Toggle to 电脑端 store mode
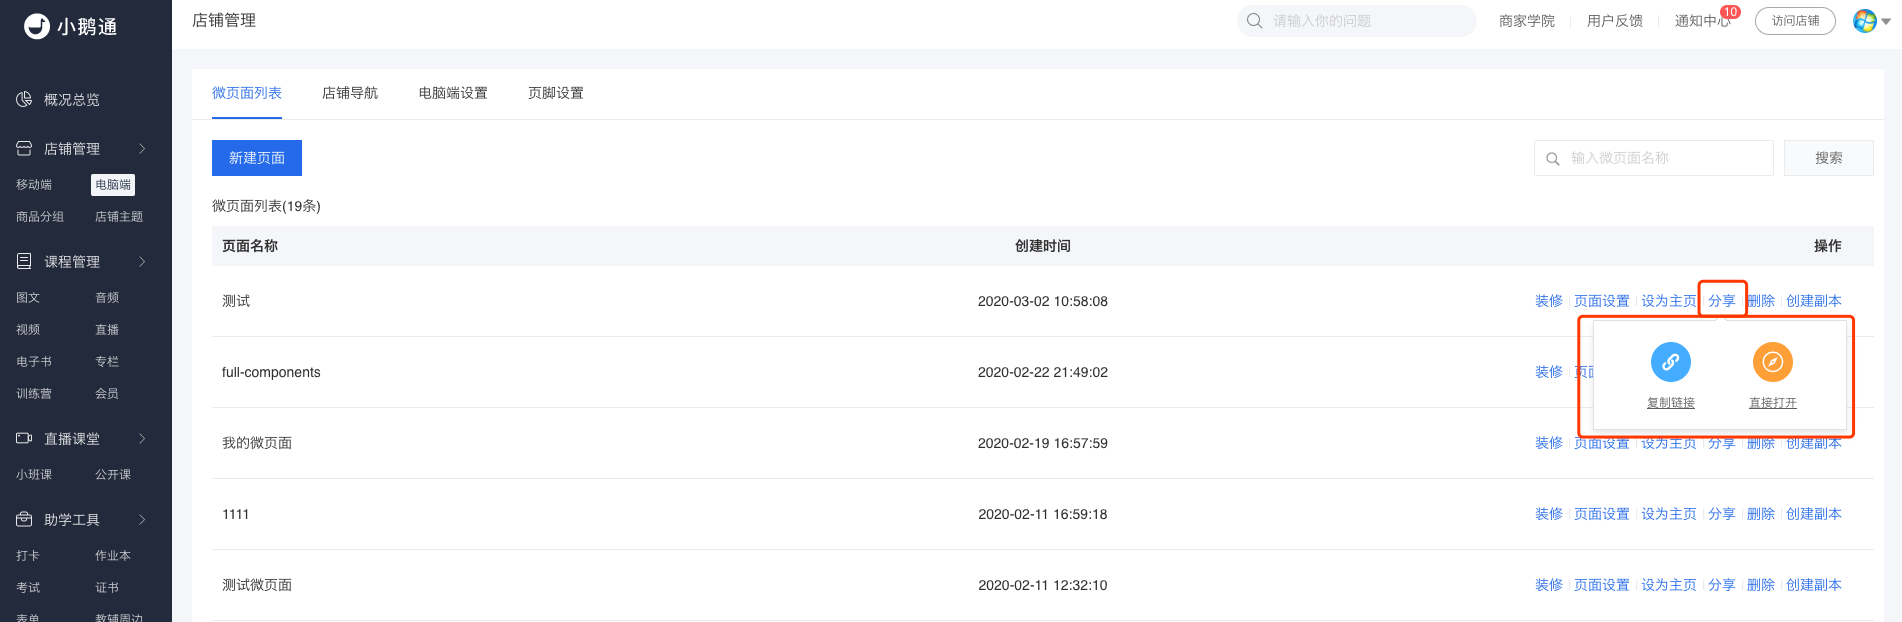This screenshot has height=622, width=1902. pyautogui.click(x=113, y=184)
